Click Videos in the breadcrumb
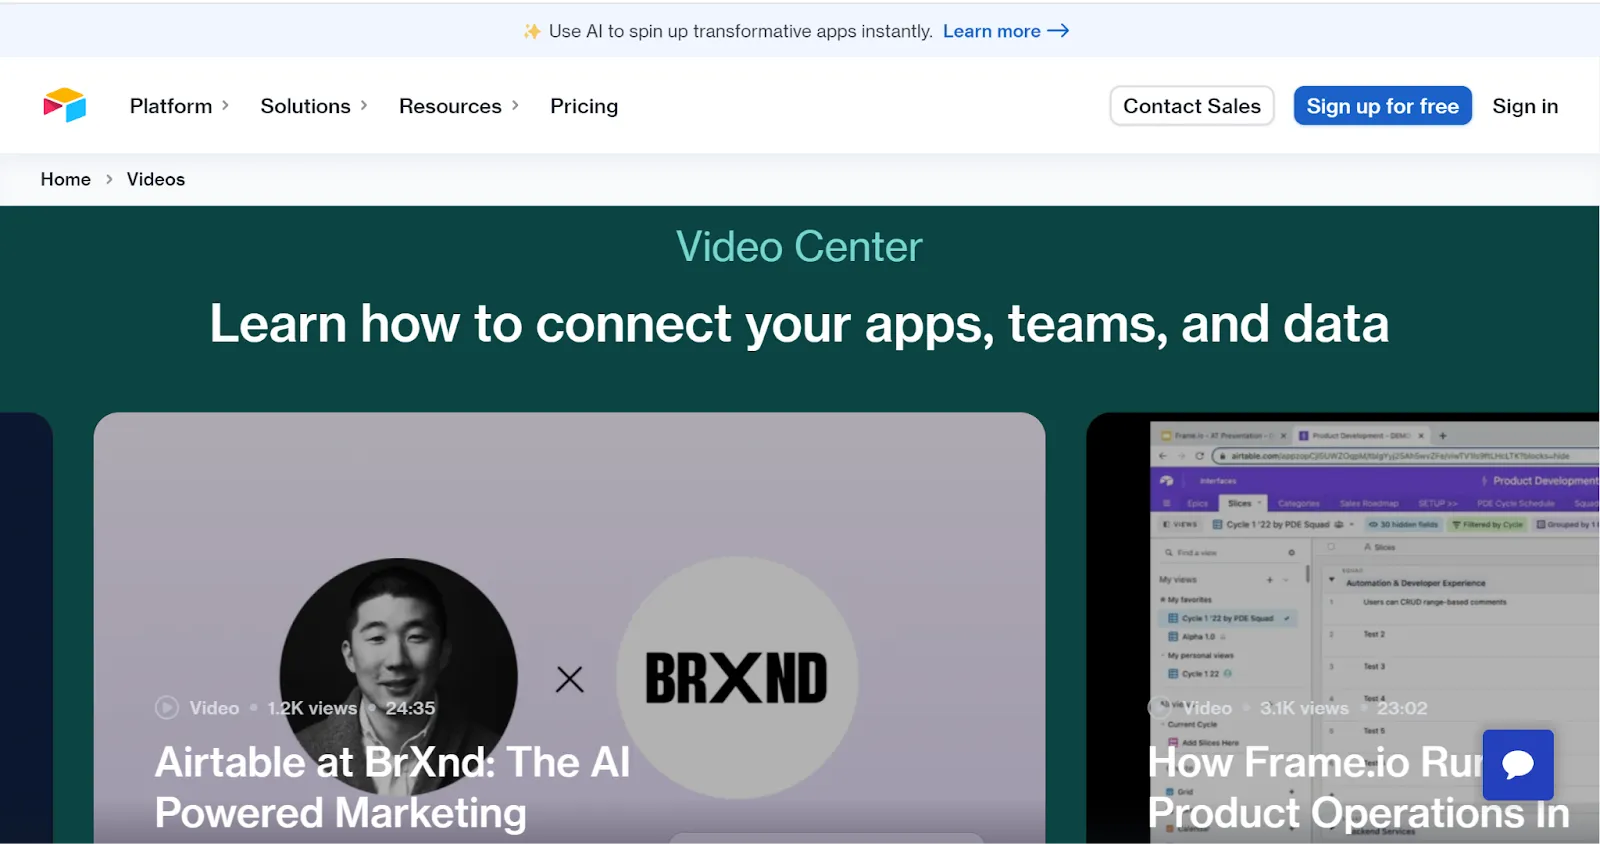This screenshot has width=1600, height=844. click(156, 179)
